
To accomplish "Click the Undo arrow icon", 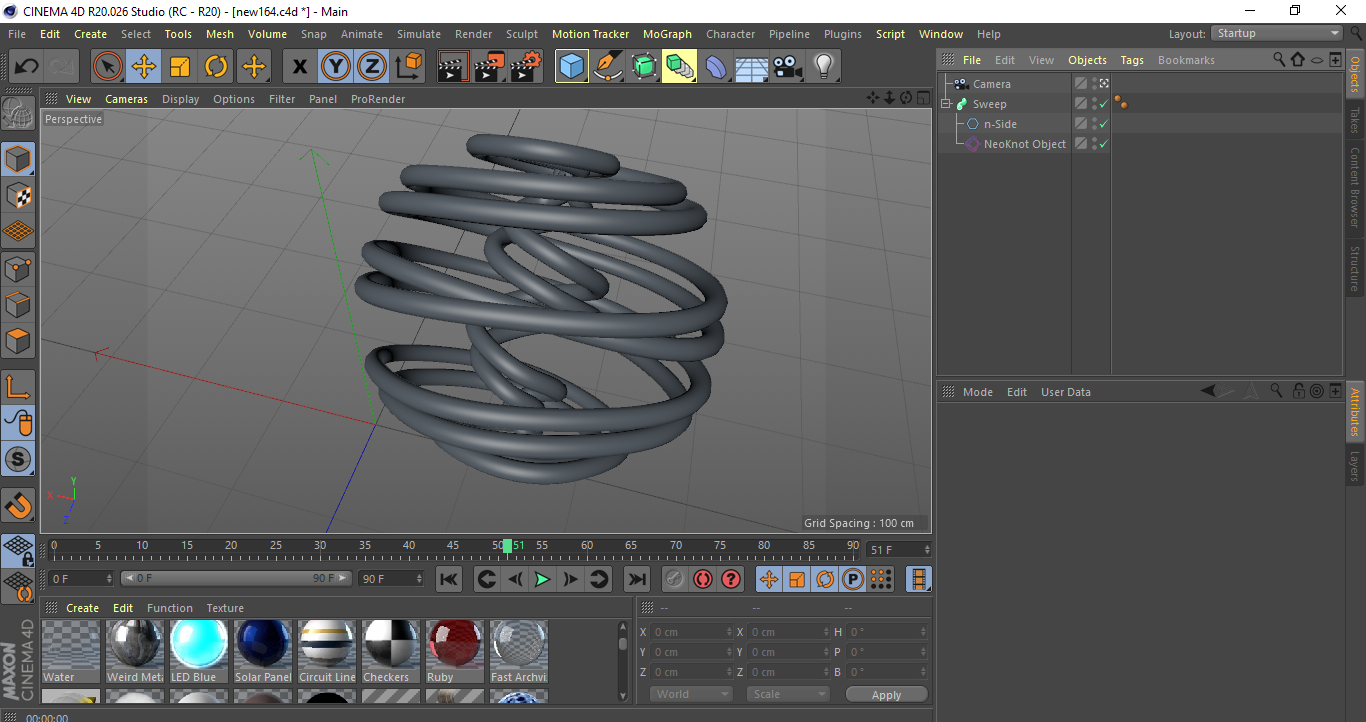I will click(x=27, y=67).
